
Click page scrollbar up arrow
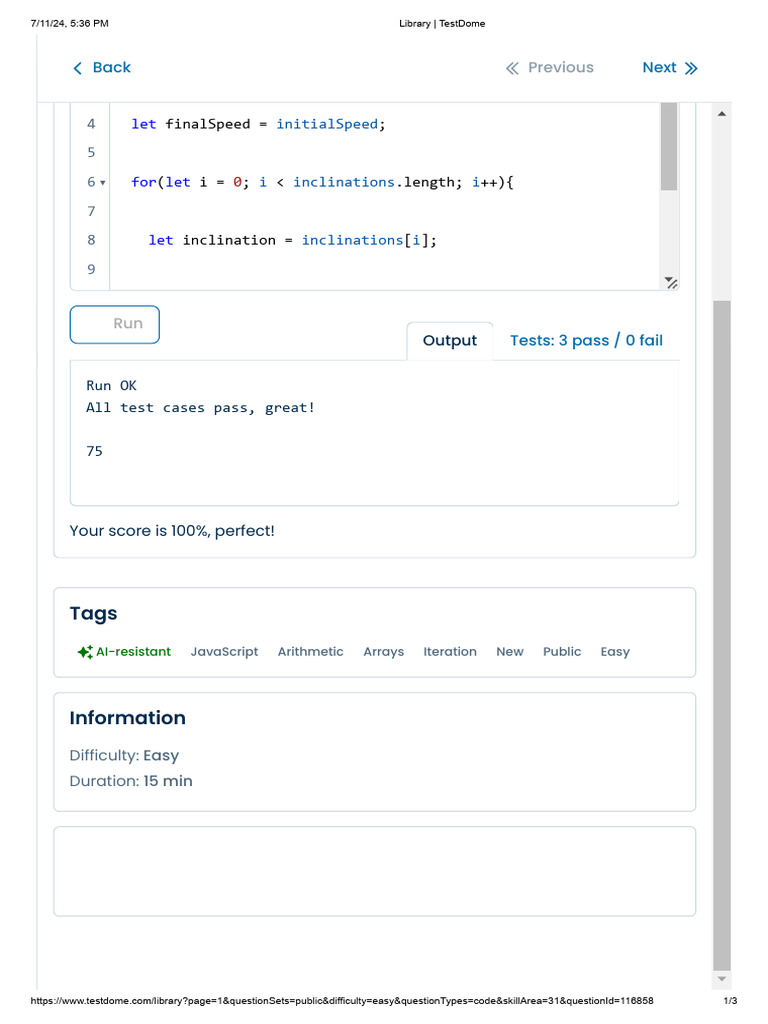(722, 114)
